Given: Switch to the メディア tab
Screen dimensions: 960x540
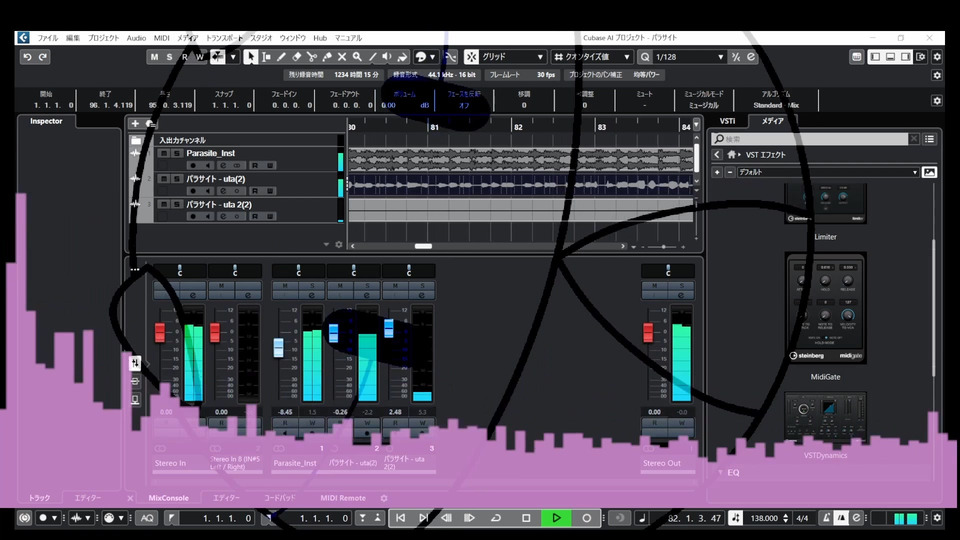Looking at the screenshot, I should pos(773,121).
